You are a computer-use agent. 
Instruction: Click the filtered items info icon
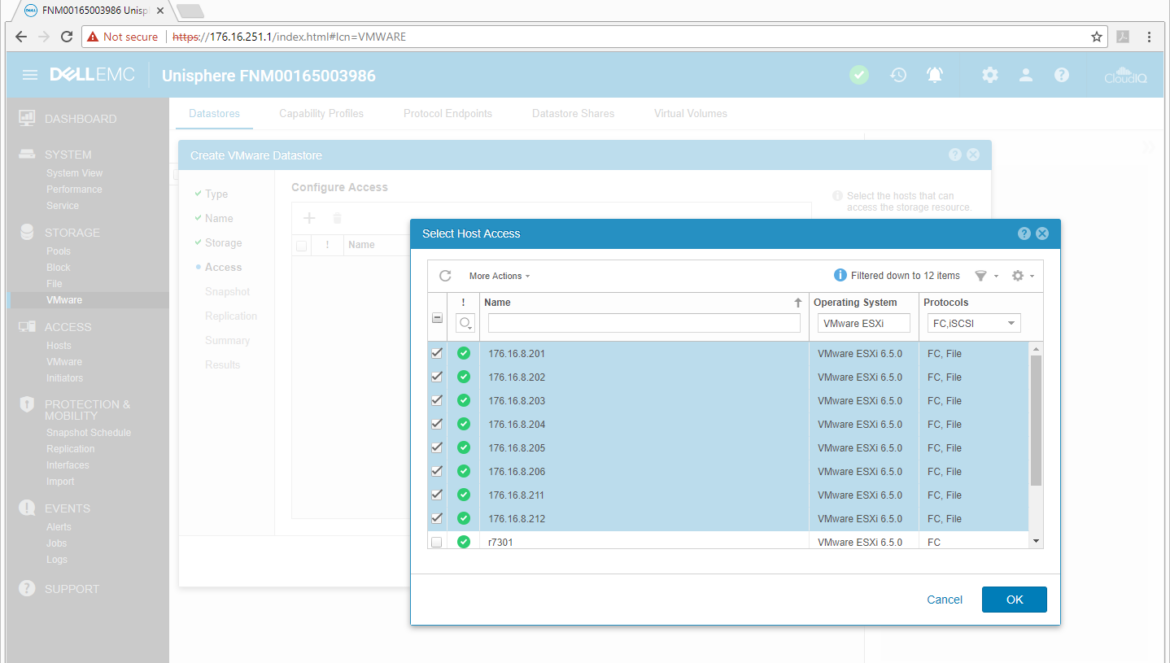(x=839, y=275)
